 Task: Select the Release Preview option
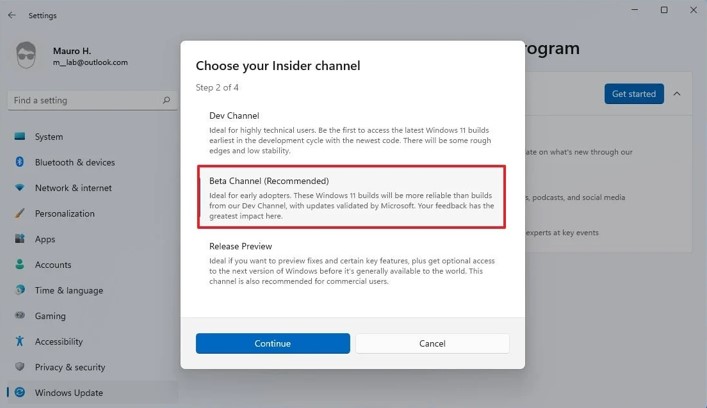click(x=351, y=263)
